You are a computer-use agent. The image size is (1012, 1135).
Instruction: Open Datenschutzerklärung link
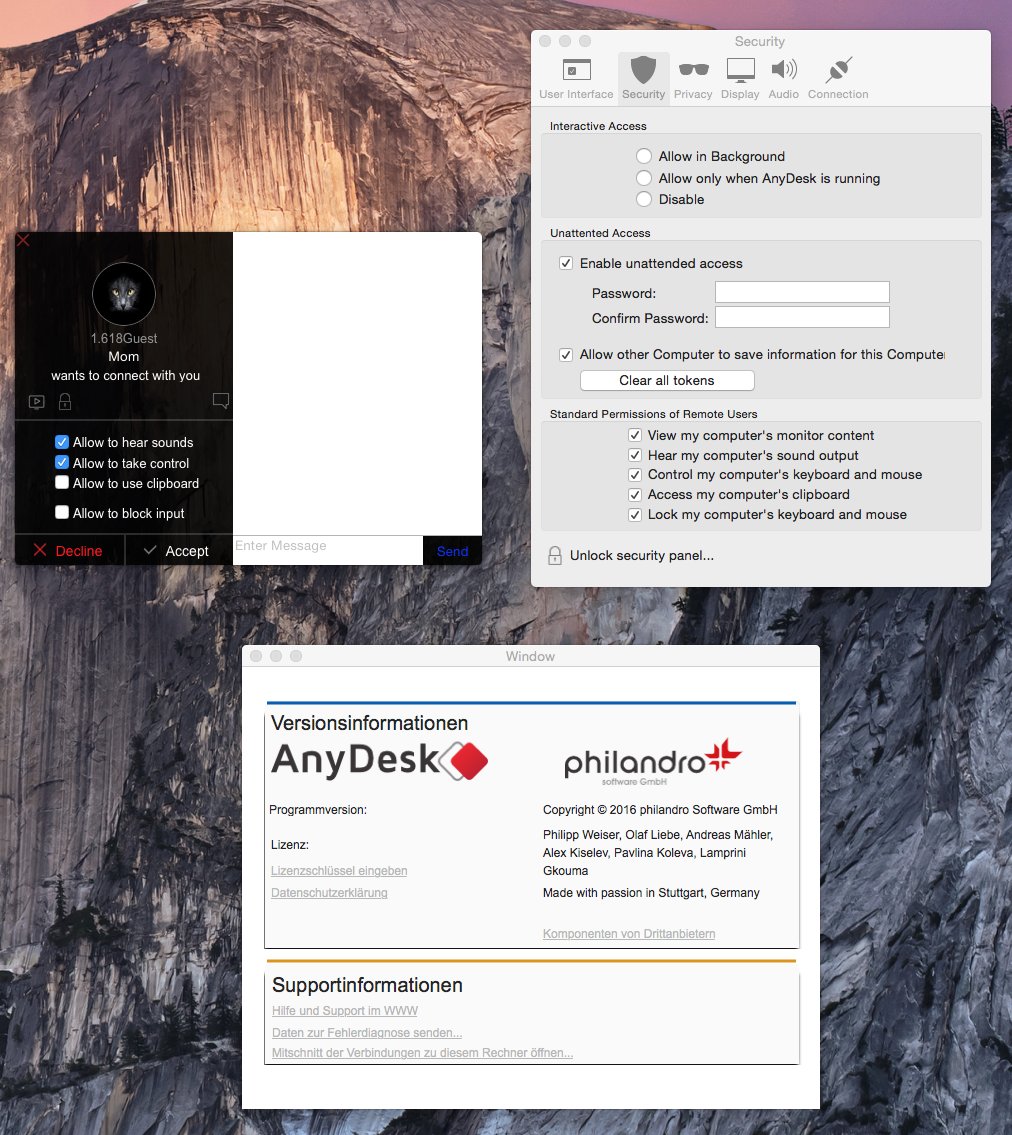pos(329,893)
